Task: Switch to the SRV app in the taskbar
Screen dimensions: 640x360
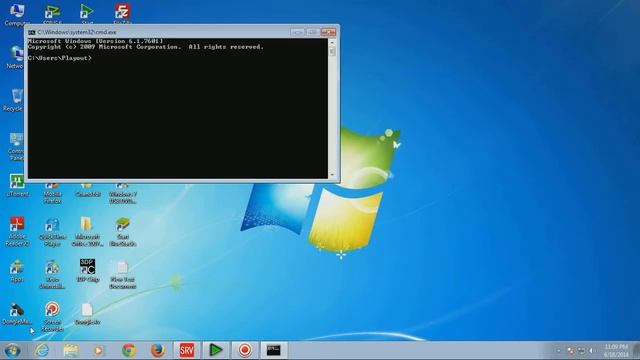Action: pos(187,350)
